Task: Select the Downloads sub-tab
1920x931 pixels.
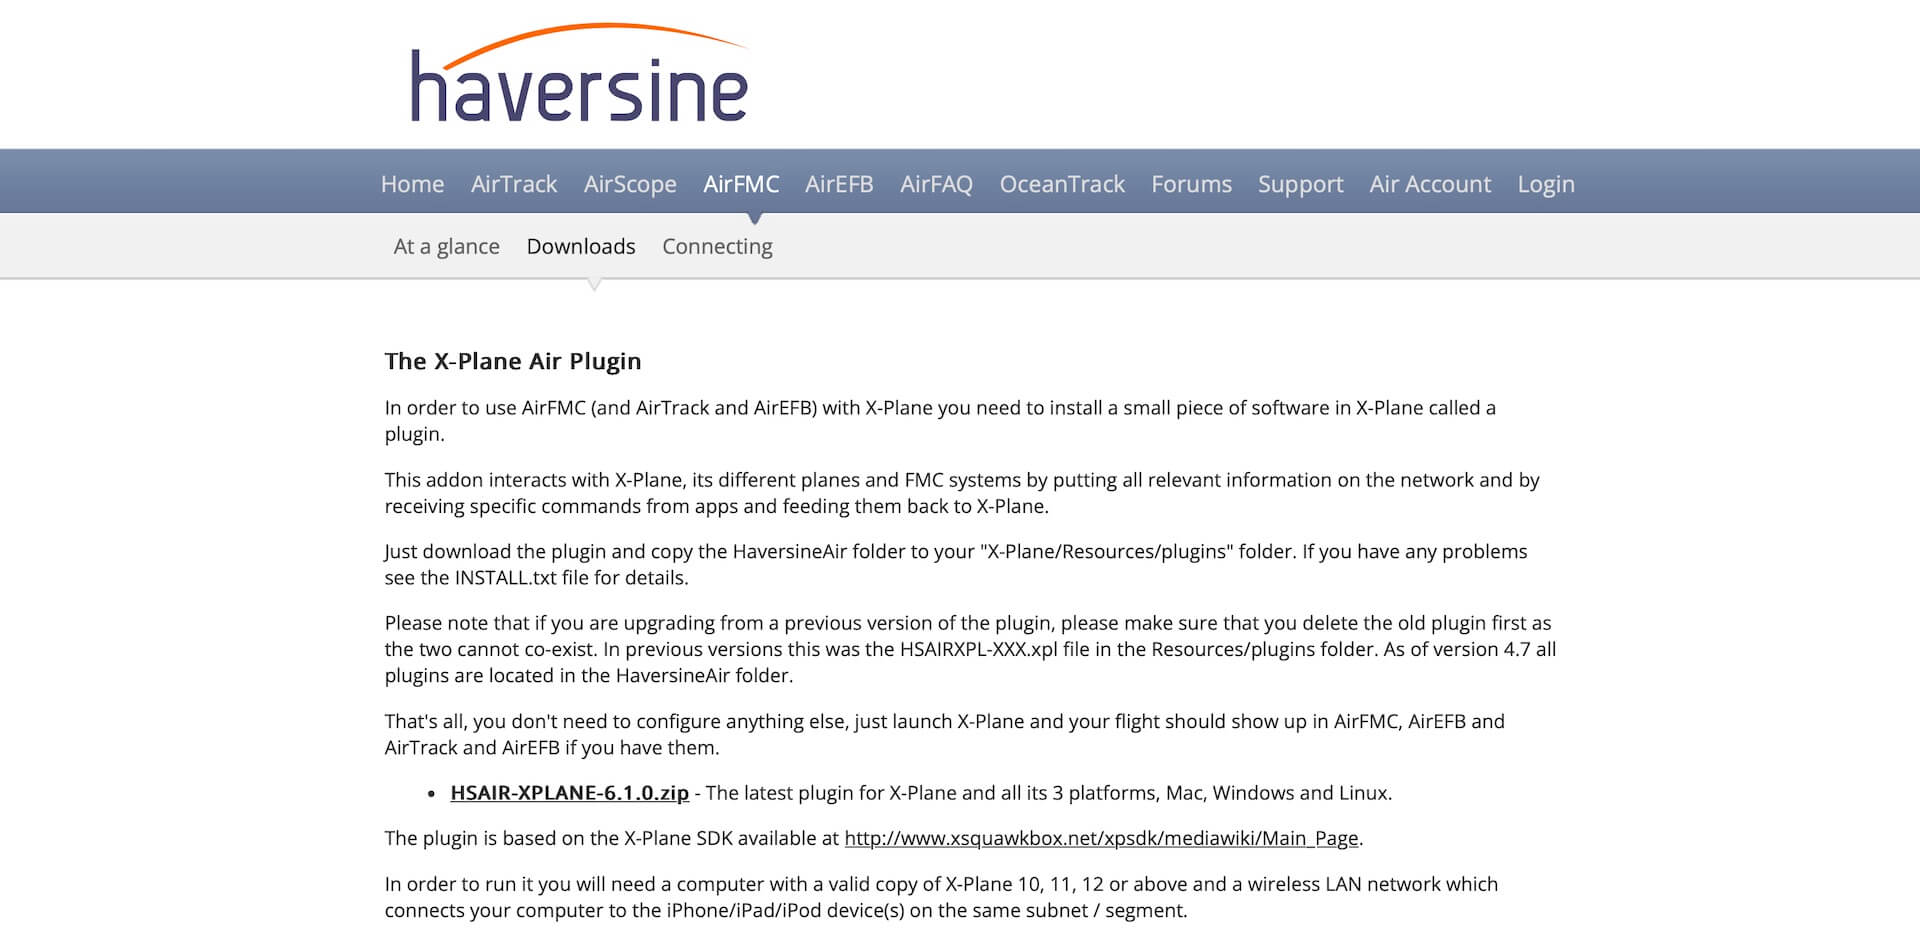Action: (x=581, y=246)
